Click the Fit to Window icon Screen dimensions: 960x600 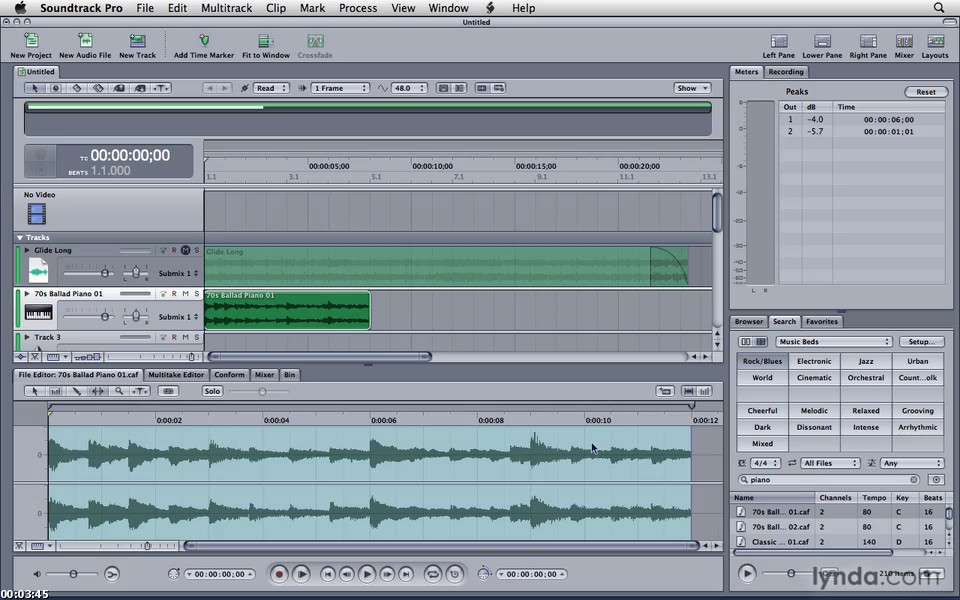[266, 41]
